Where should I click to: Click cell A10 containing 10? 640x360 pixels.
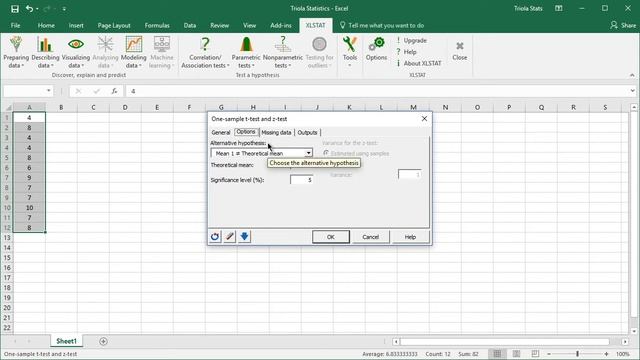coord(29,208)
